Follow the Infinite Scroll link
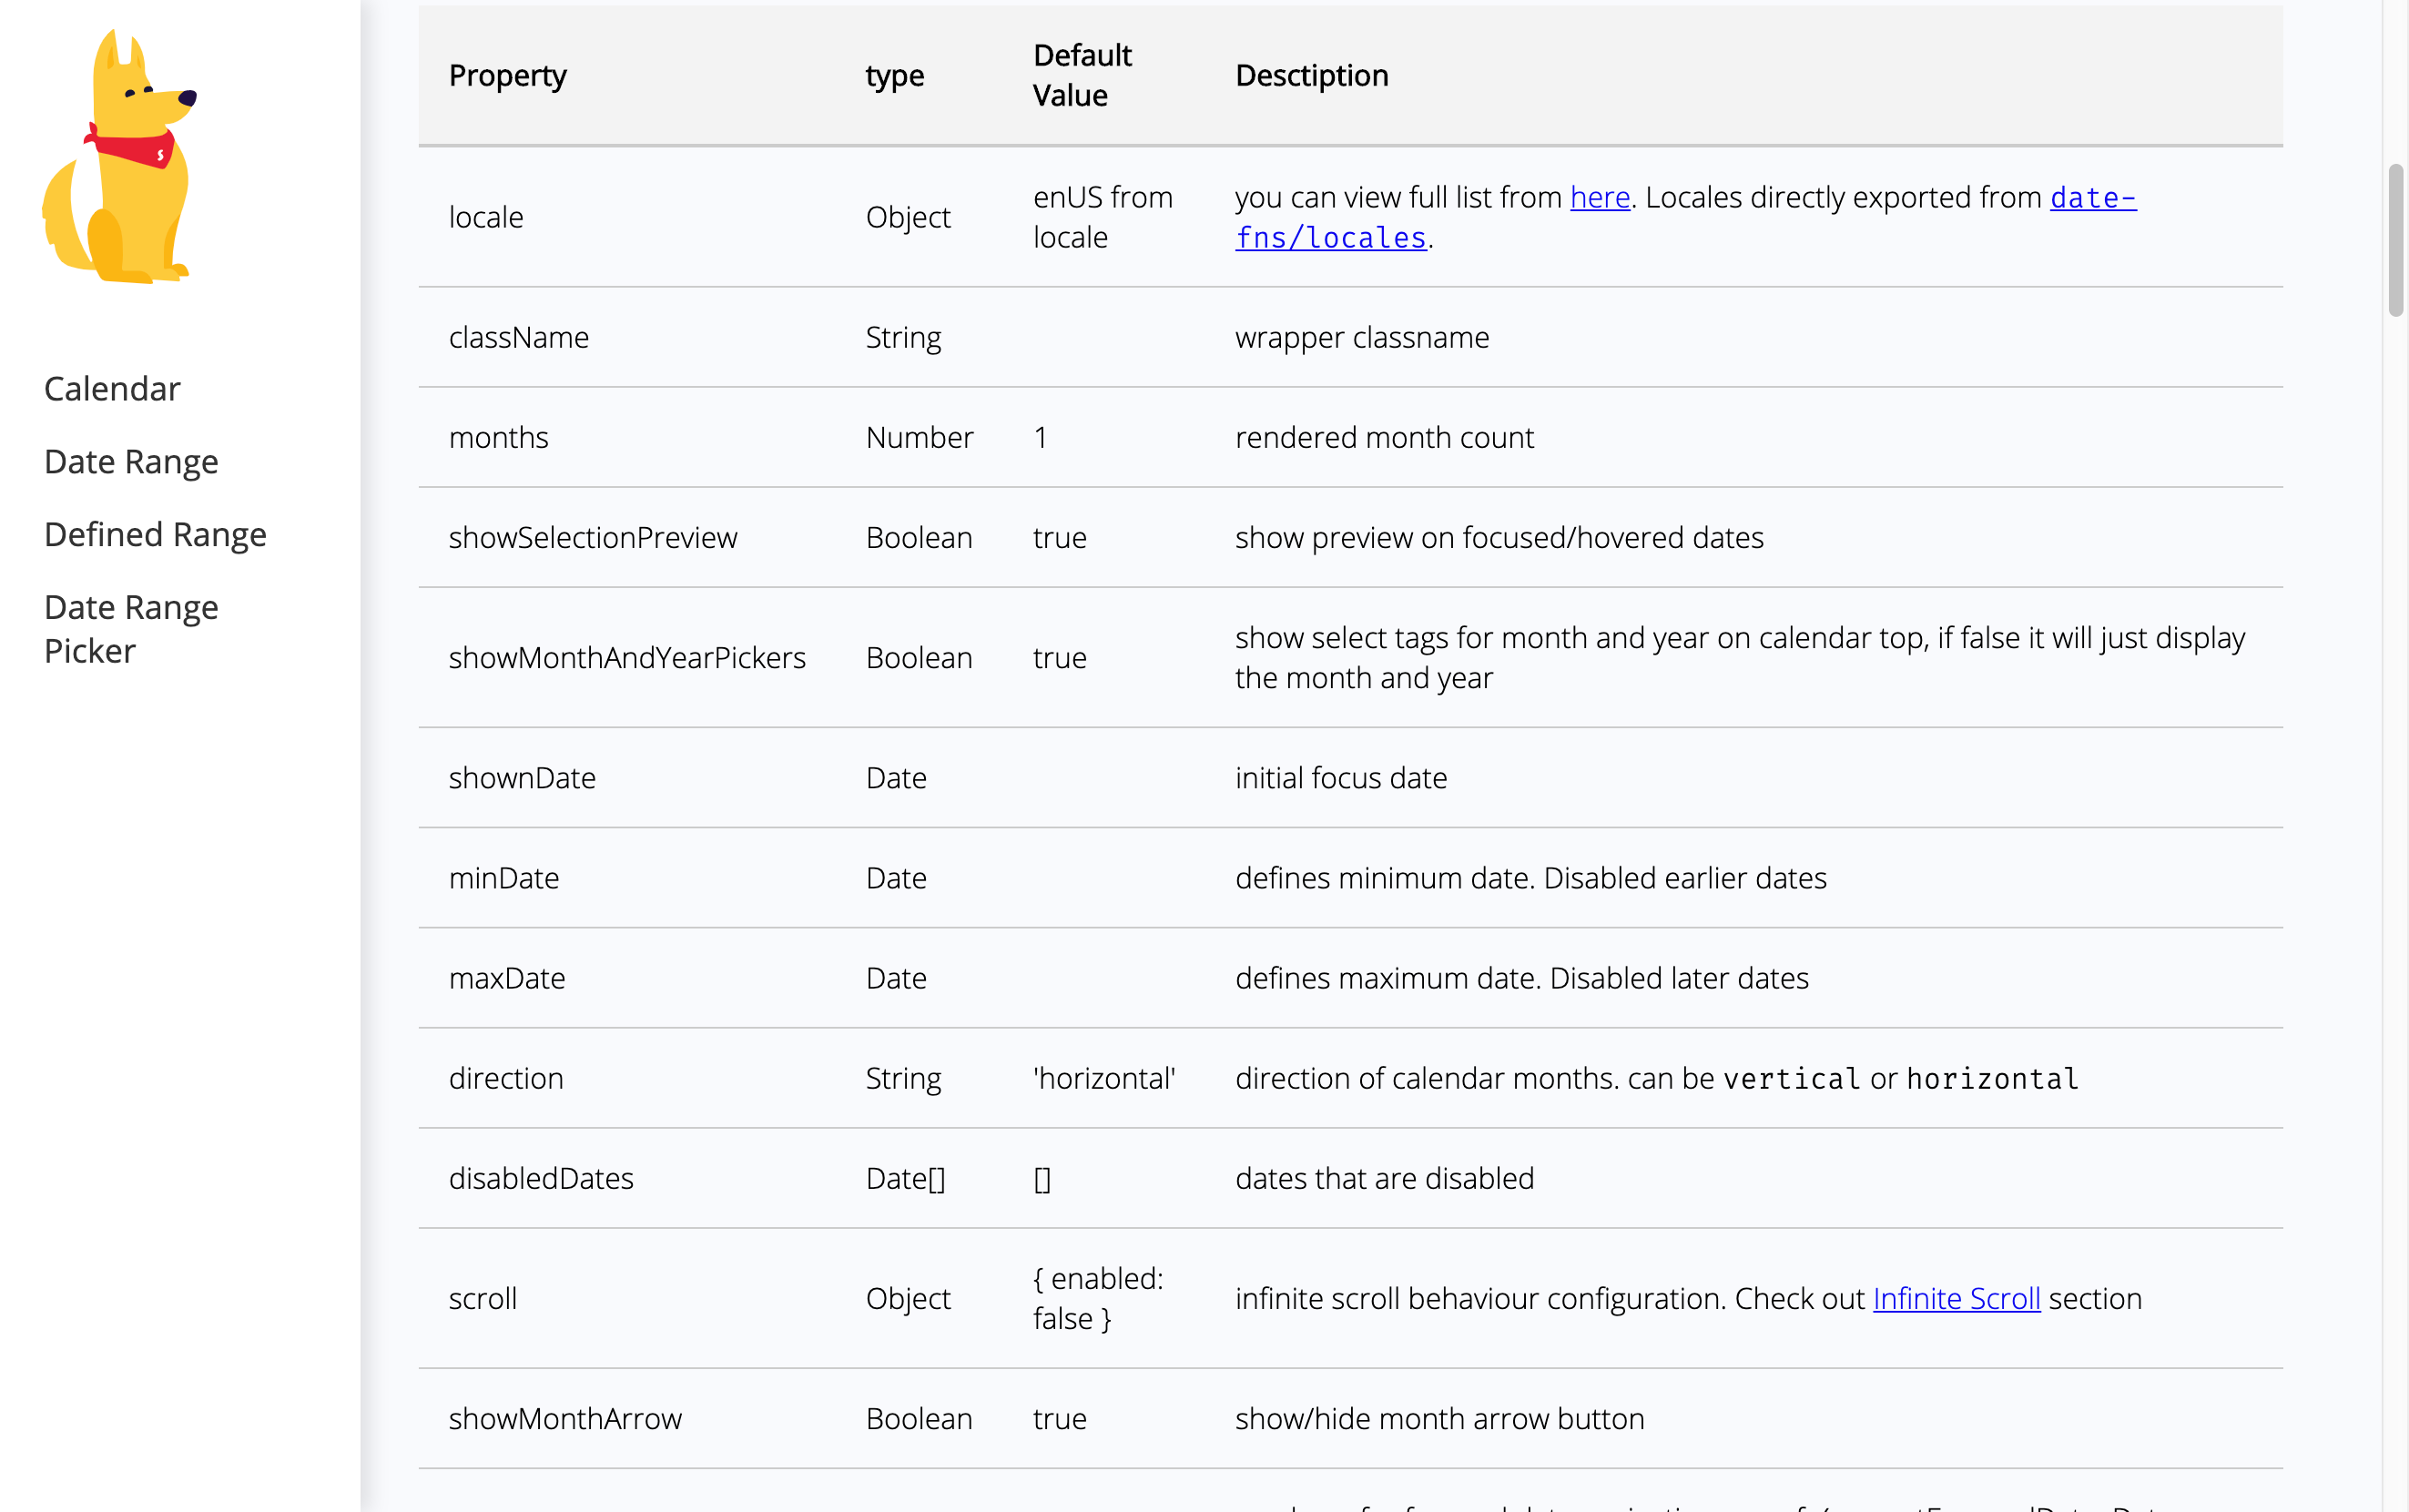 pyautogui.click(x=1955, y=1298)
